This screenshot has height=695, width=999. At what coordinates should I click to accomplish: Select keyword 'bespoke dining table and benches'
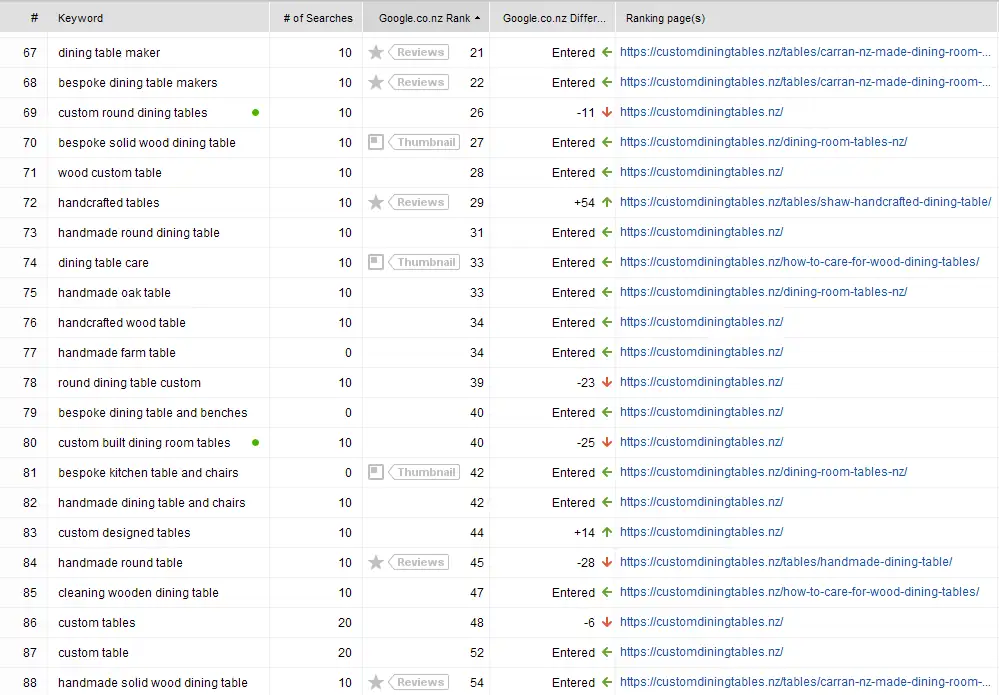(x=152, y=413)
